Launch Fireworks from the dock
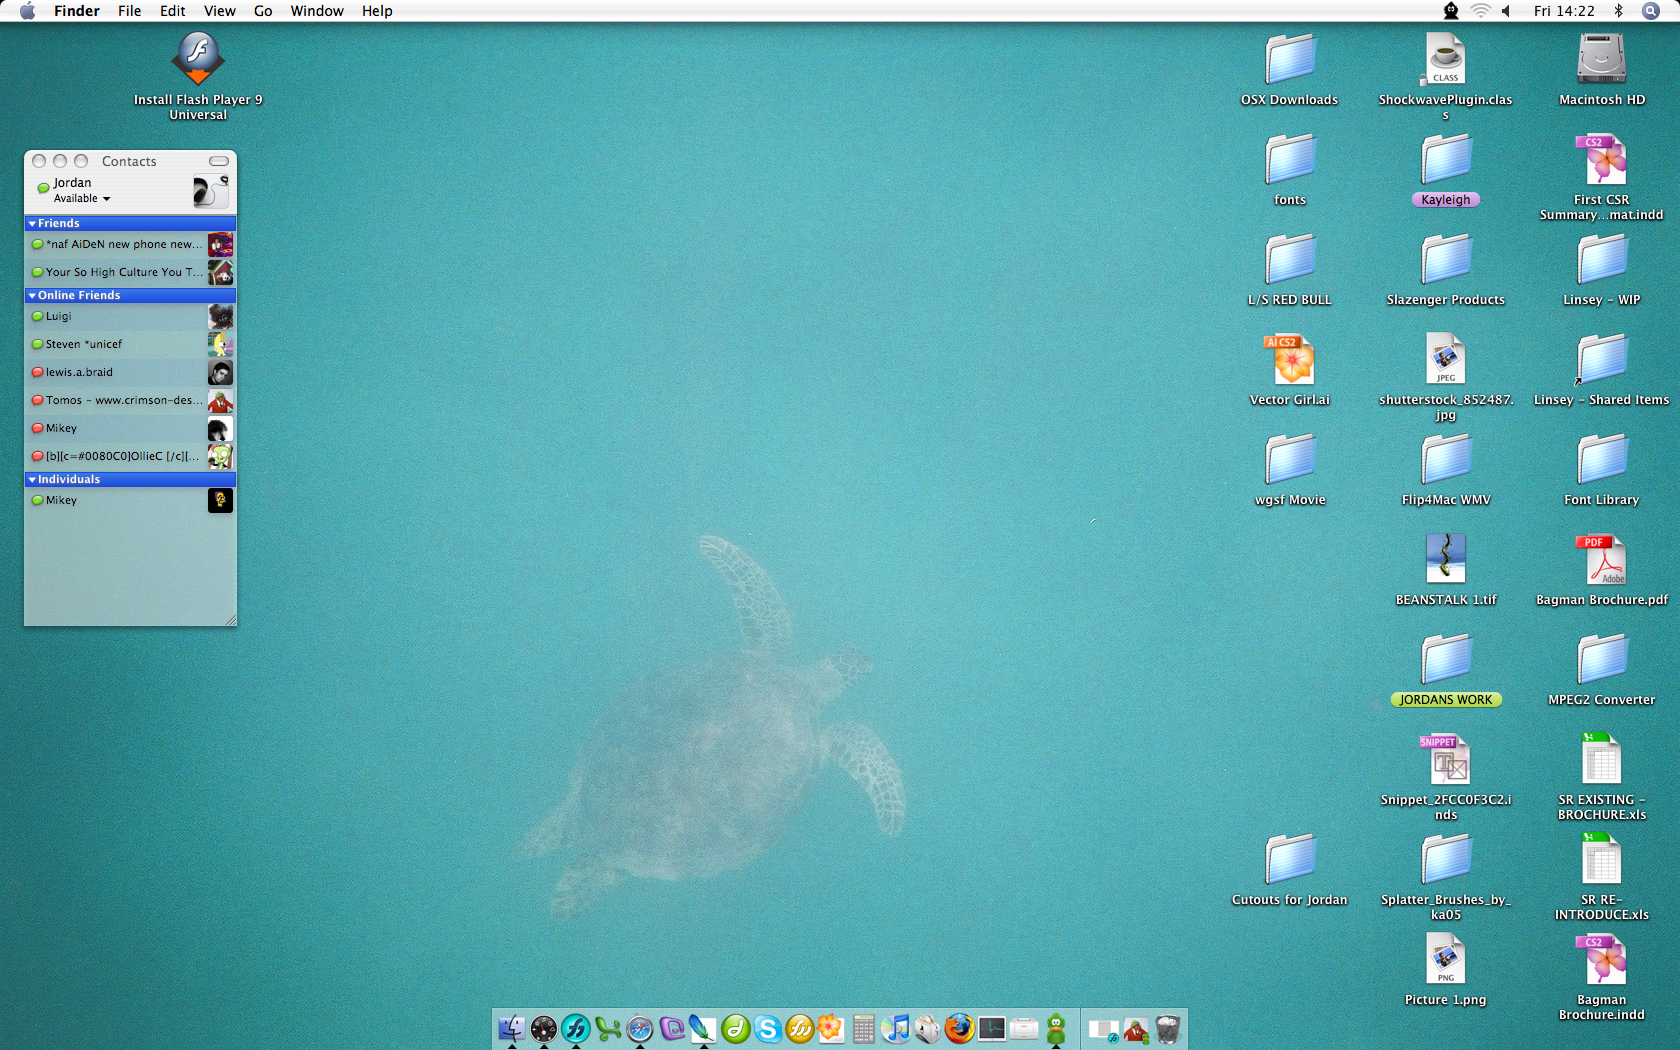The height and width of the screenshot is (1050, 1680). click(x=800, y=1028)
